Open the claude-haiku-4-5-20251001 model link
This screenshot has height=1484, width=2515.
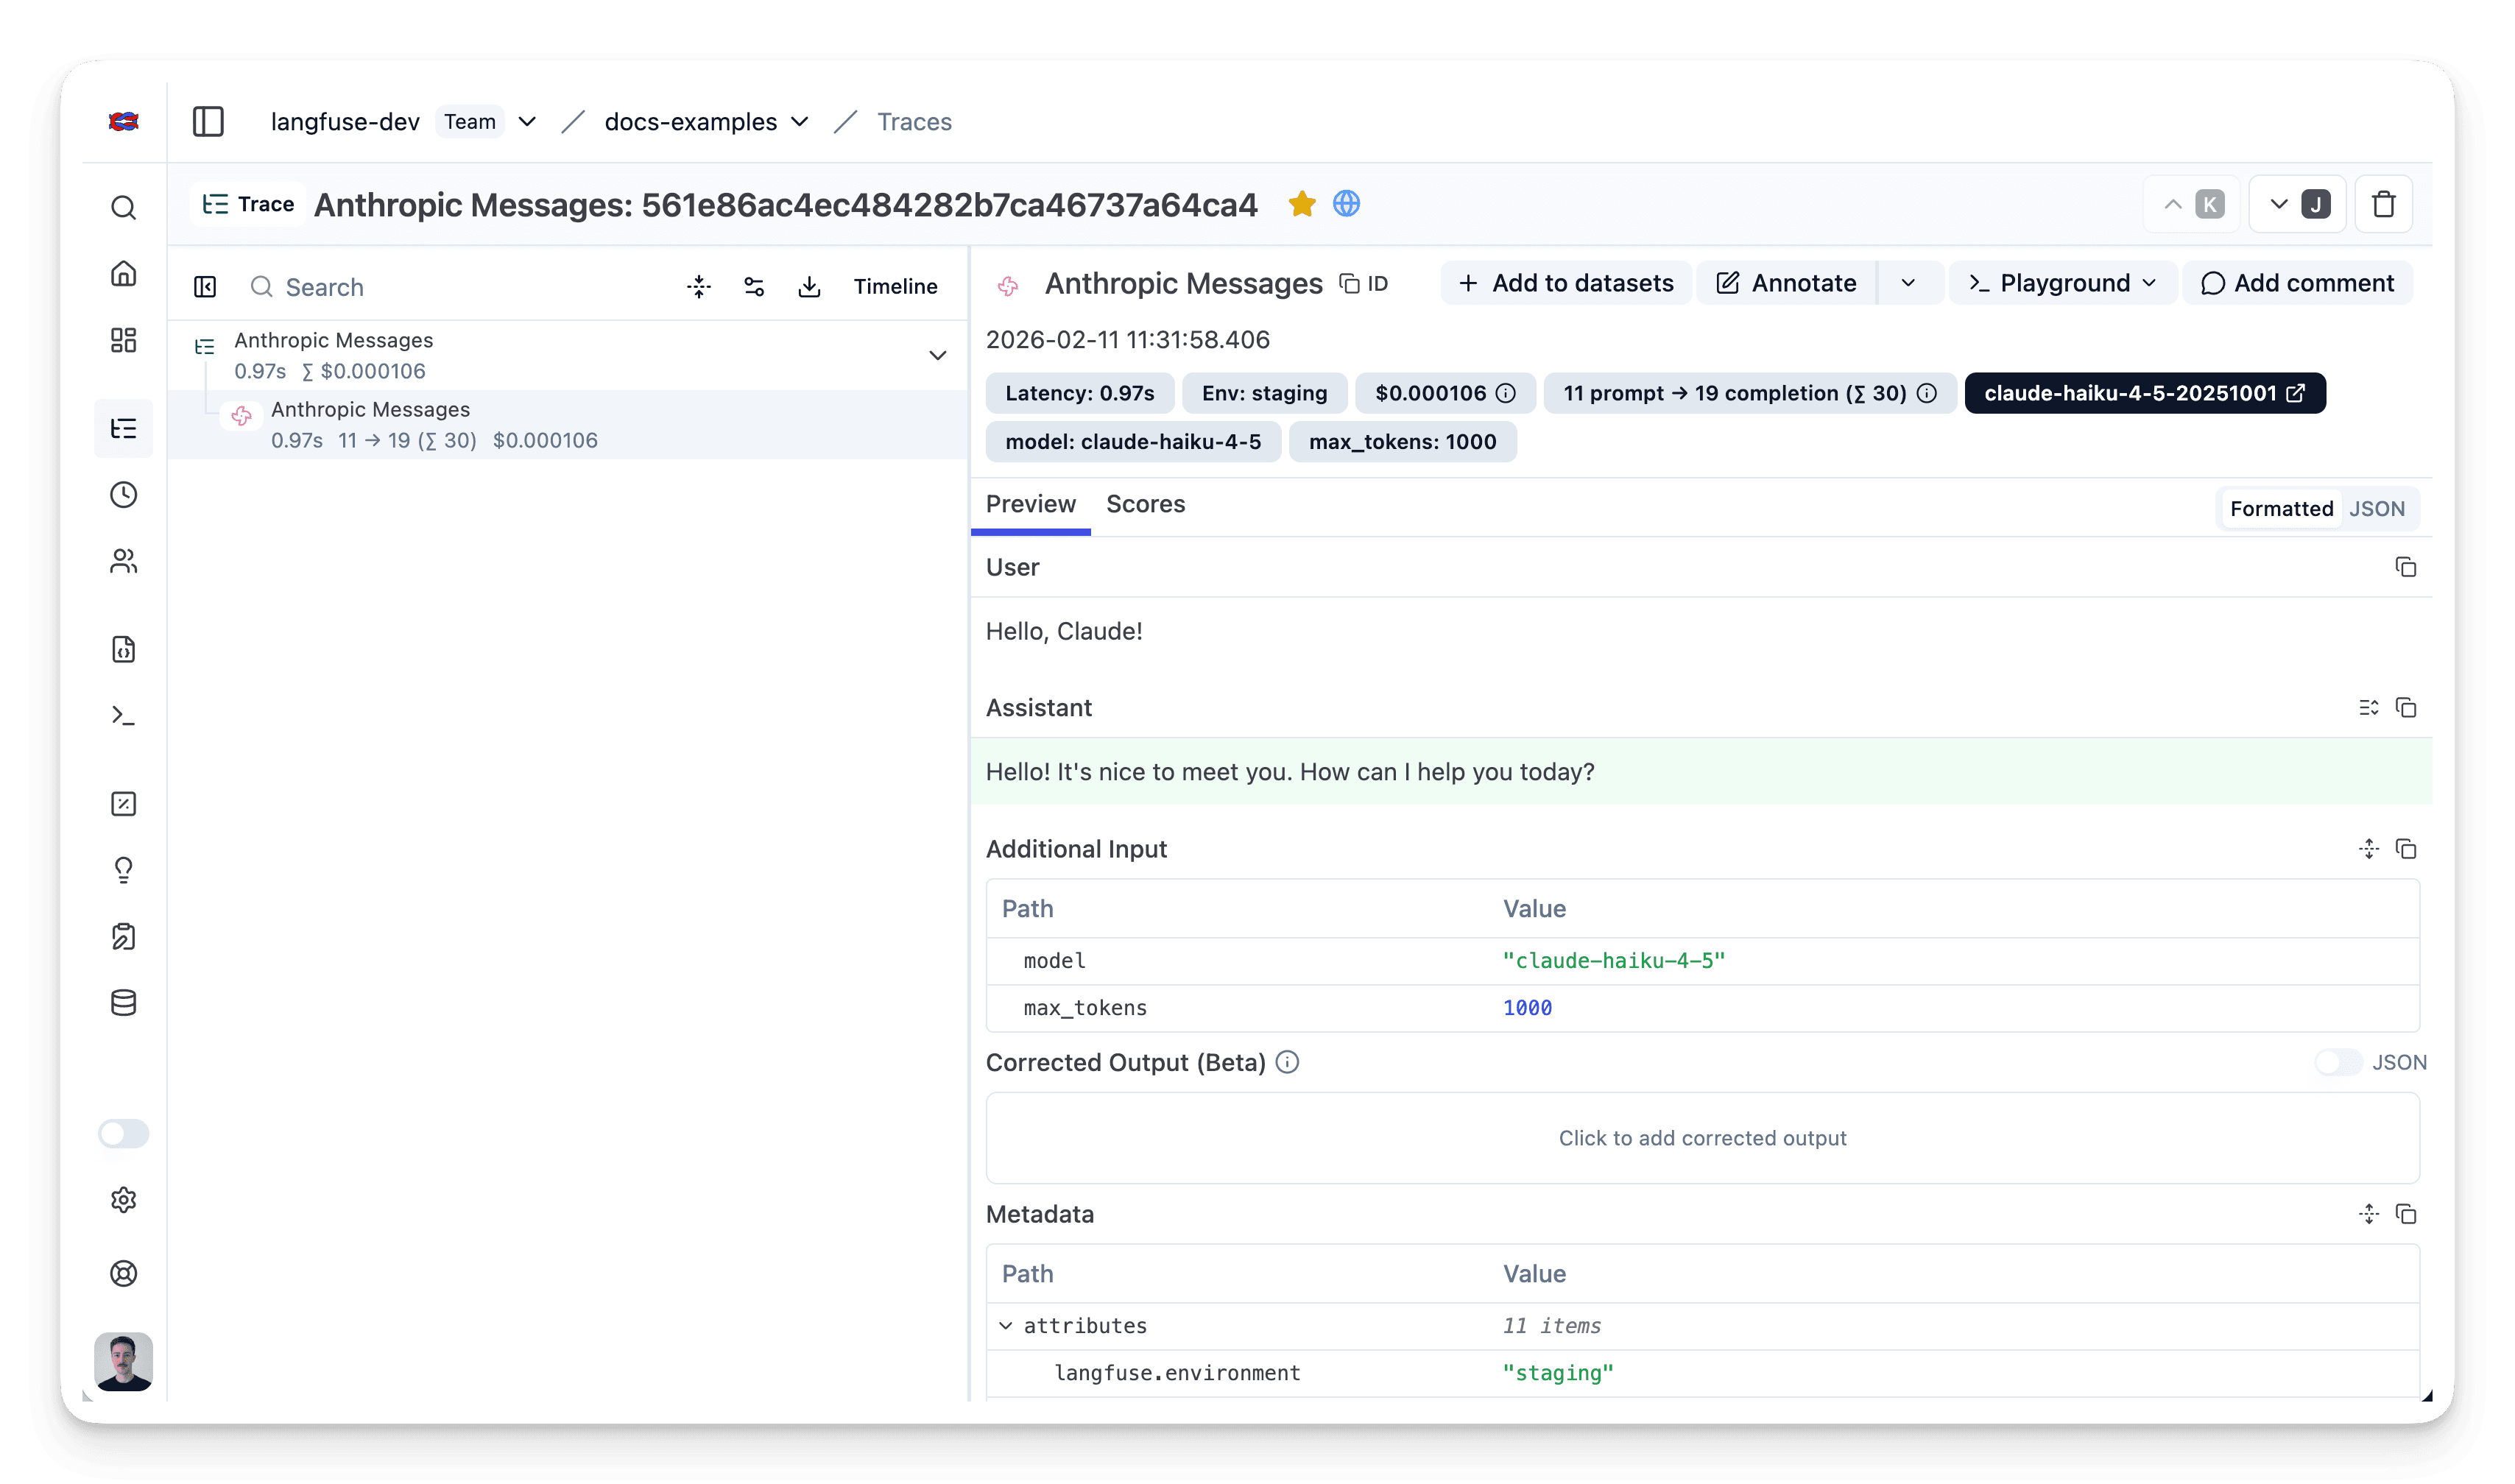click(2144, 393)
